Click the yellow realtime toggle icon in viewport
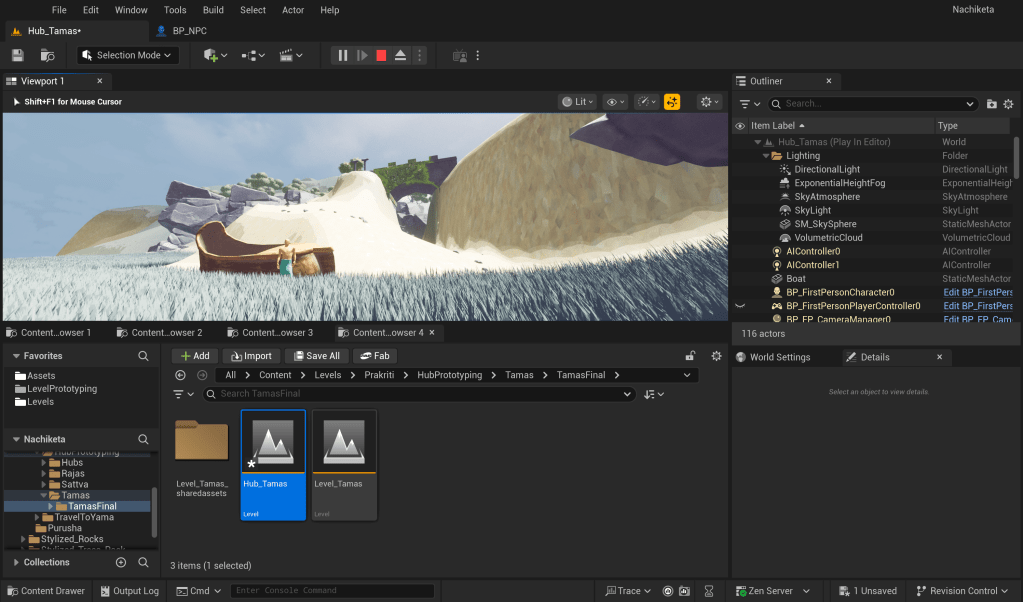Viewport: 1023px width, 602px height. 672,102
